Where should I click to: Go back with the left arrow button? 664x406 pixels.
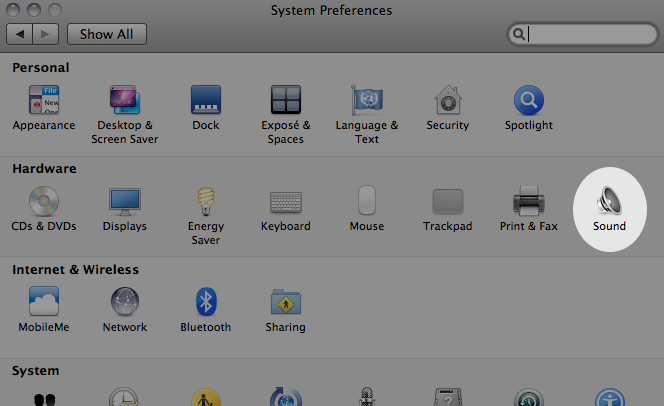[x=19, y=34]
